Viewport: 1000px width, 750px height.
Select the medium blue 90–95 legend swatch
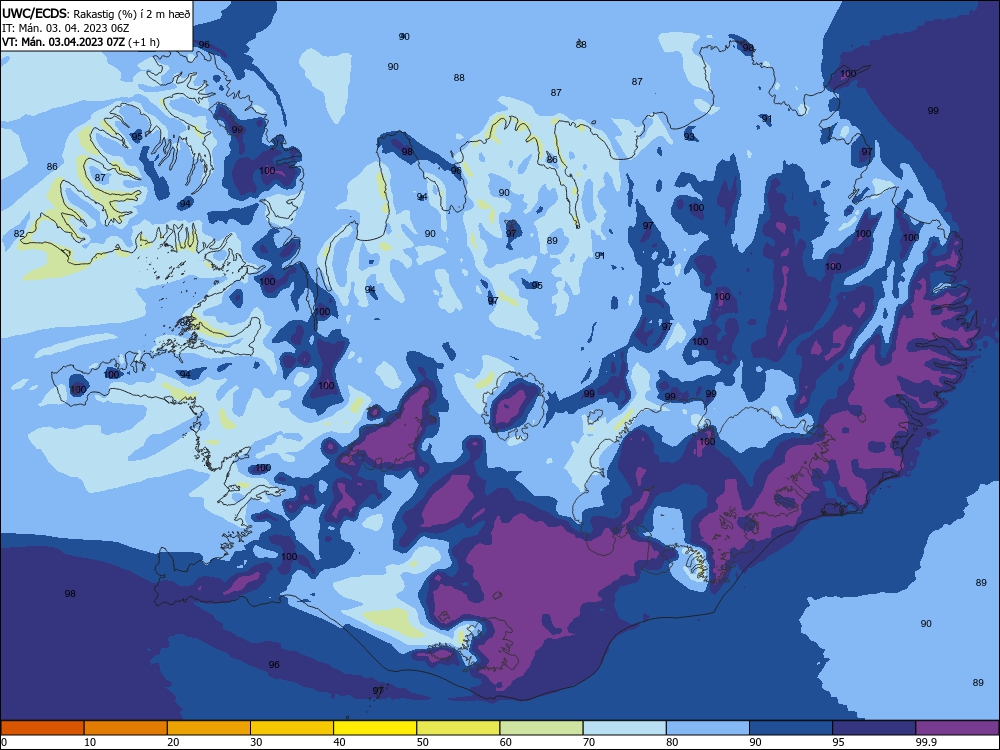(x=791, y=728)
